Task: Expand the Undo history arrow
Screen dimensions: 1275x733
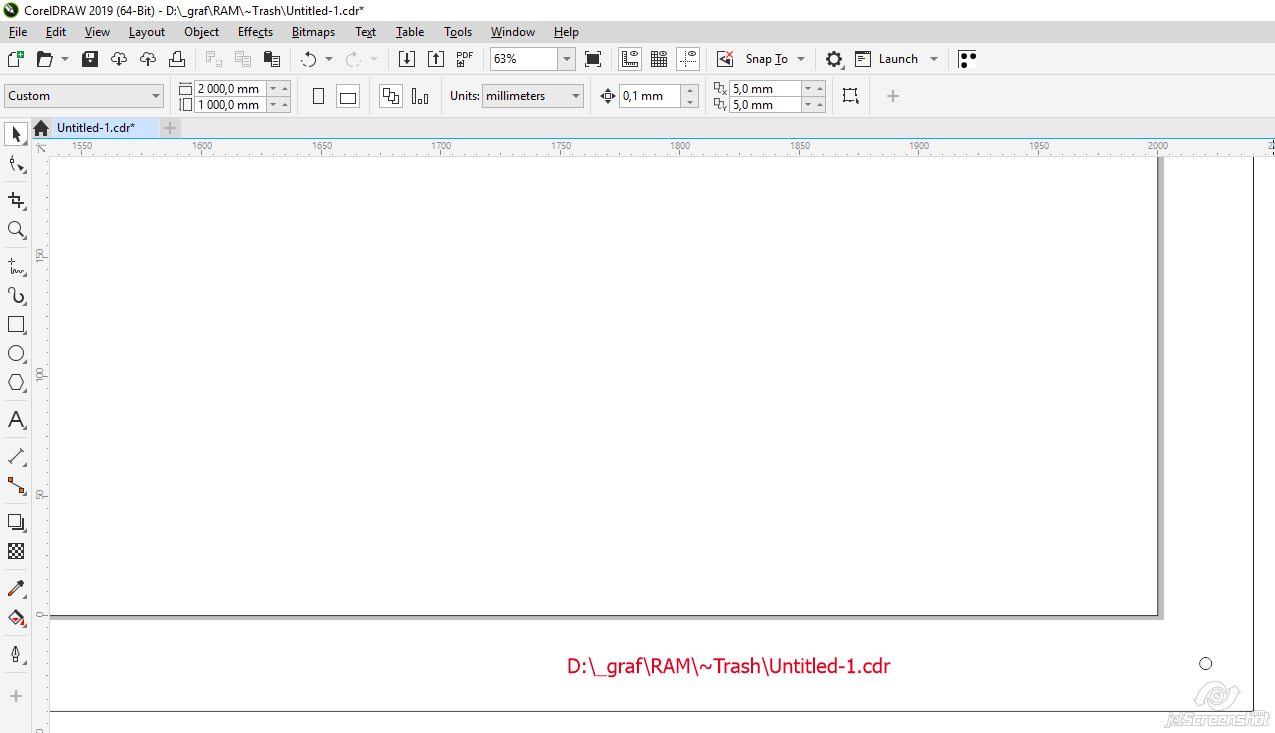Action: tap(329, 59)
